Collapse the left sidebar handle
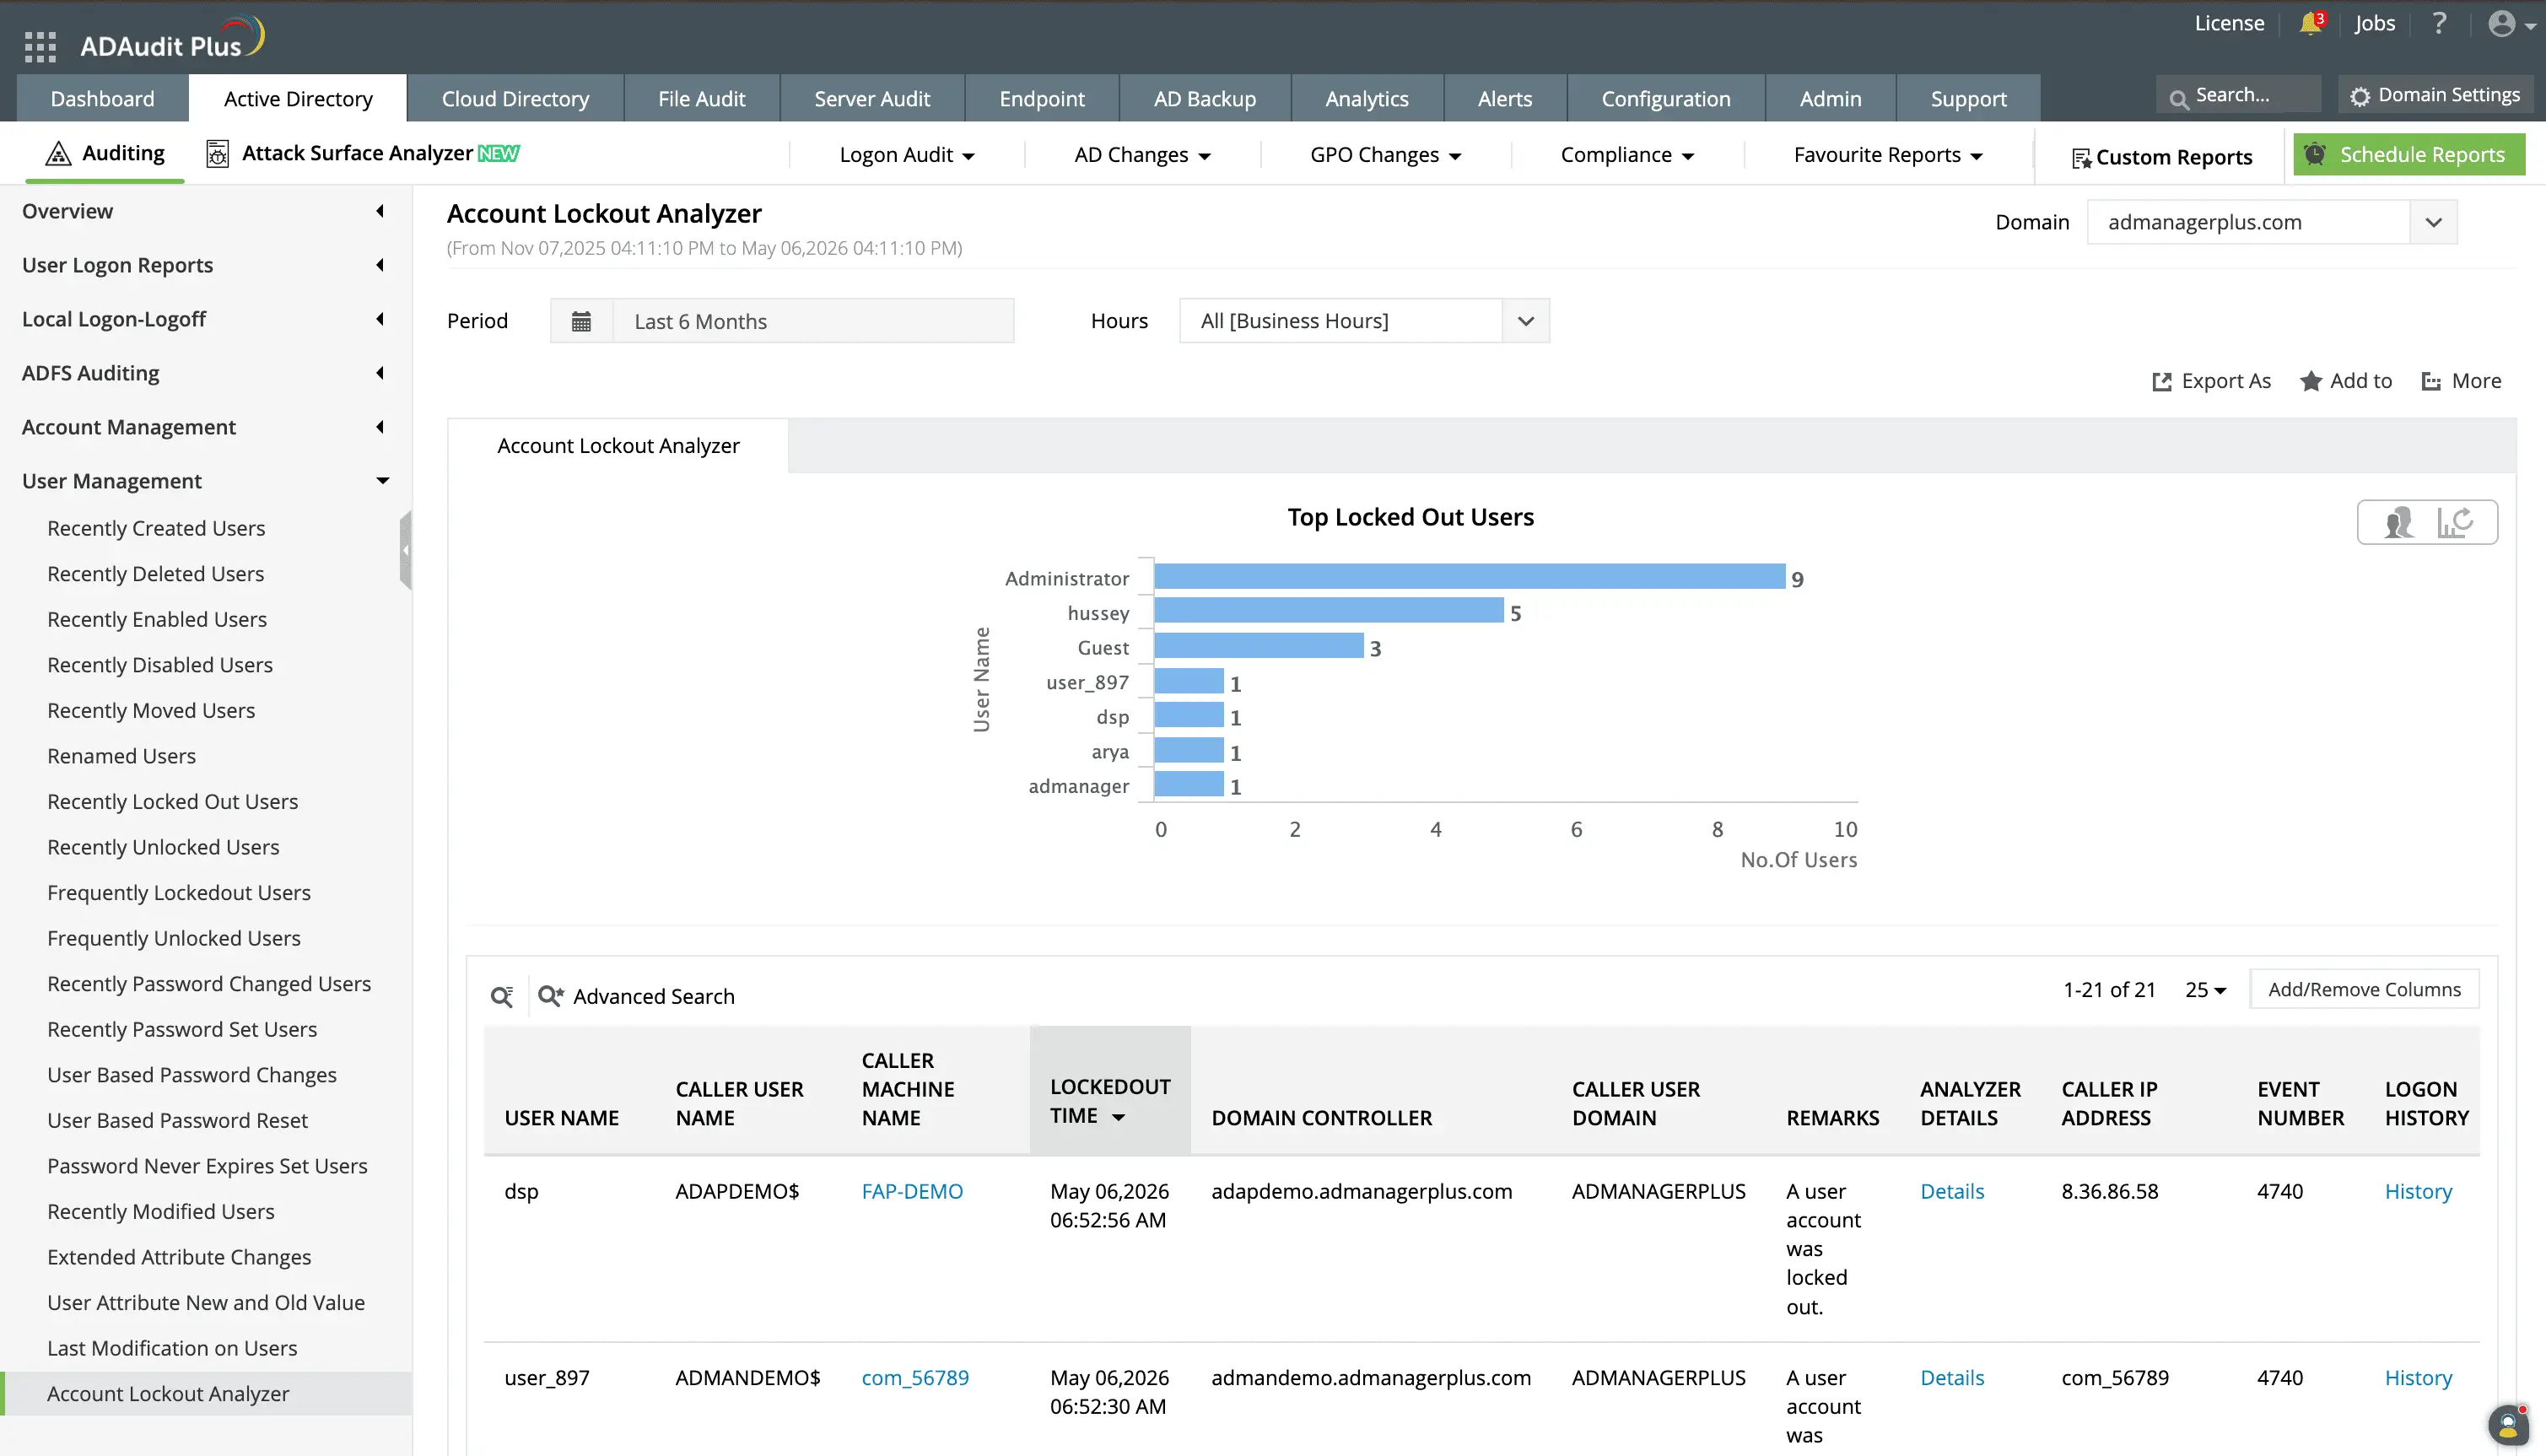Viewport: 2546px width, 1456px height. (405, 550)
